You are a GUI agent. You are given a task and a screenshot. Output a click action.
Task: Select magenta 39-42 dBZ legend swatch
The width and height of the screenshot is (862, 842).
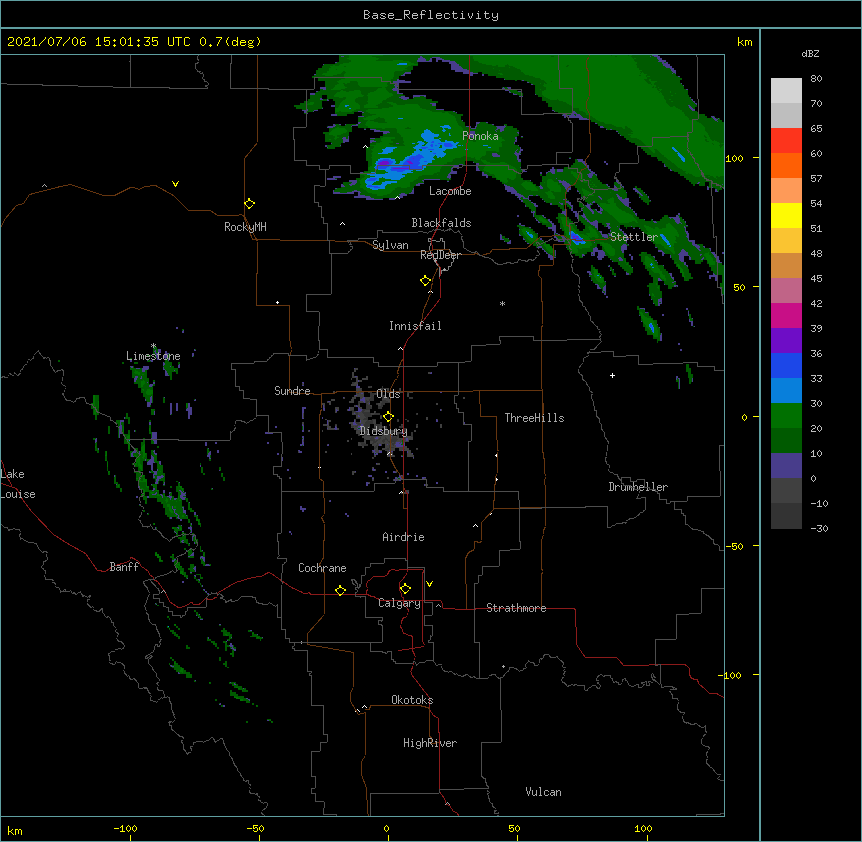pyautogui.click(x=786, y=315)
